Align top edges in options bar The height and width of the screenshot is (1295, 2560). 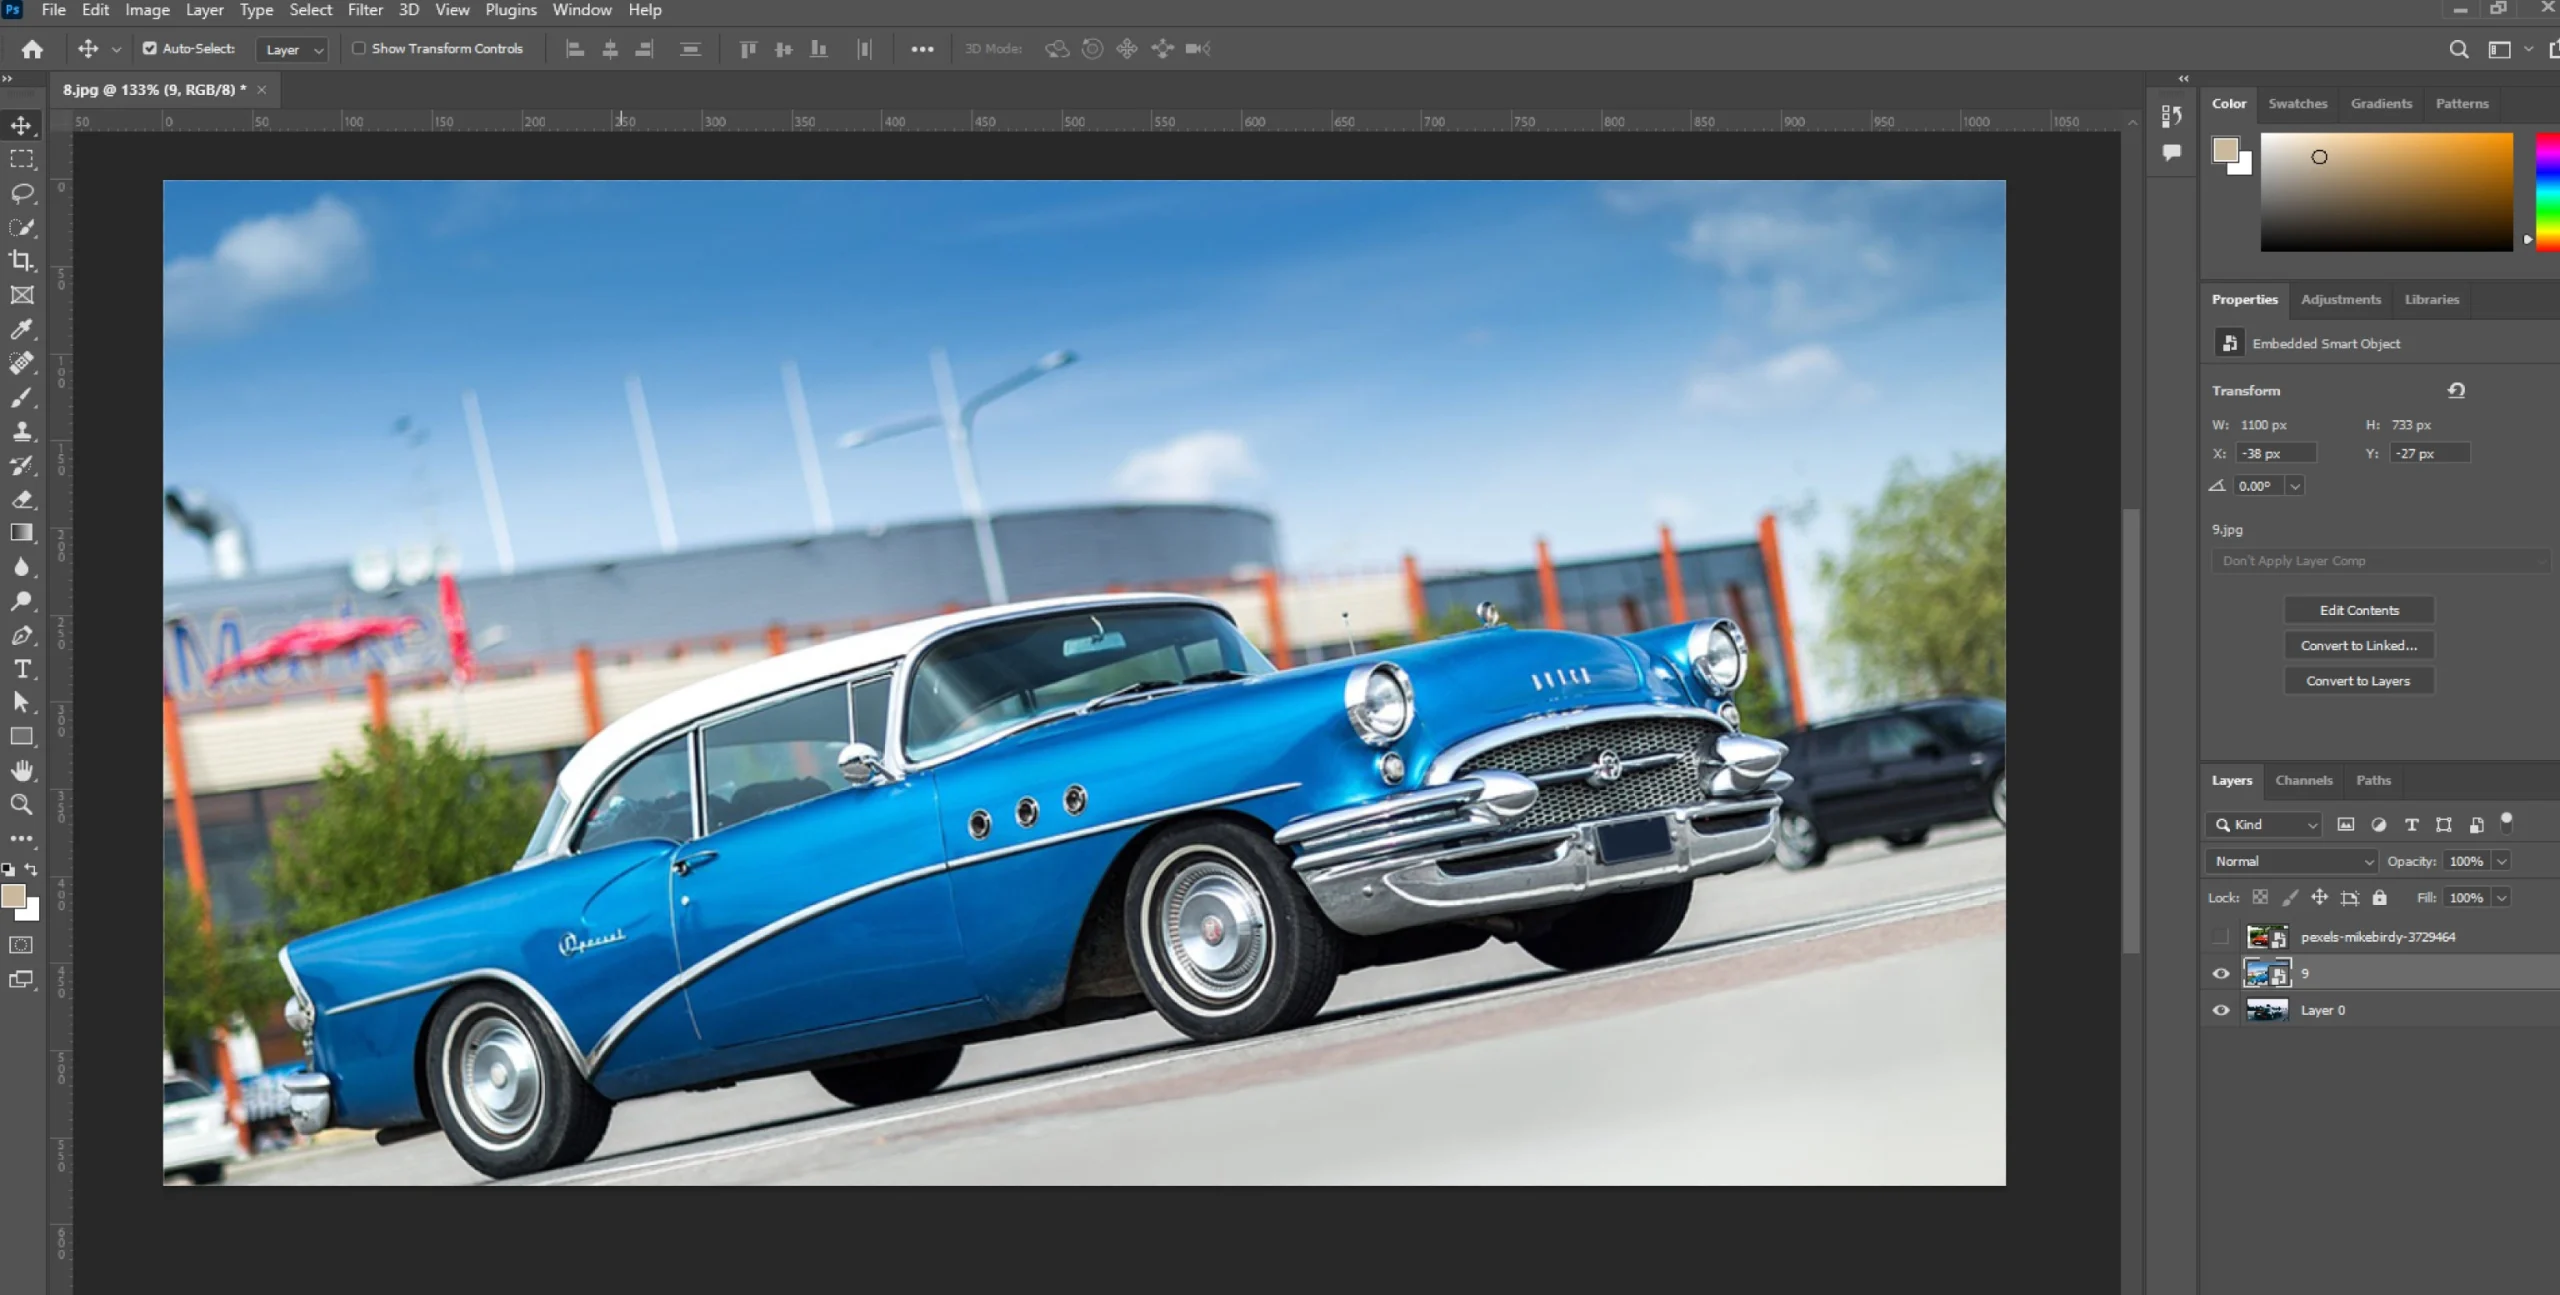[748, 49]
